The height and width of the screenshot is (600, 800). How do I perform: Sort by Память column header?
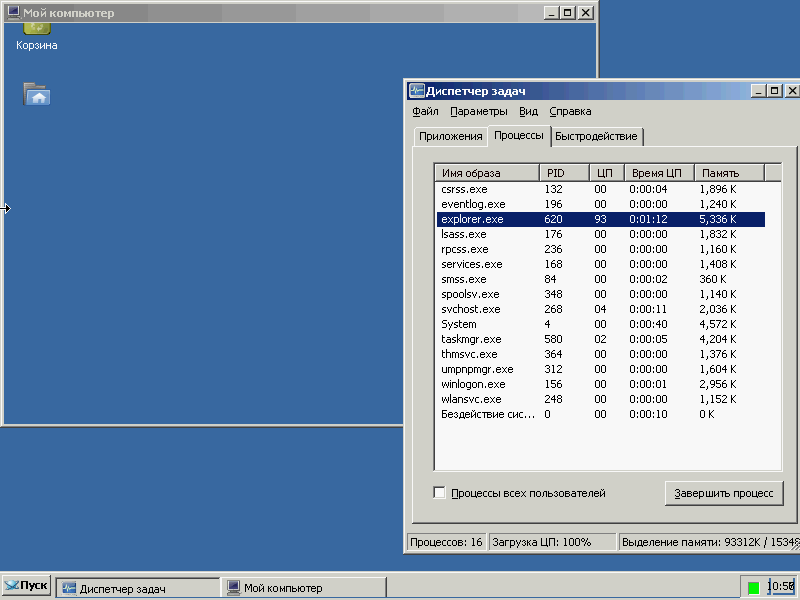click(x=729, y=173)
